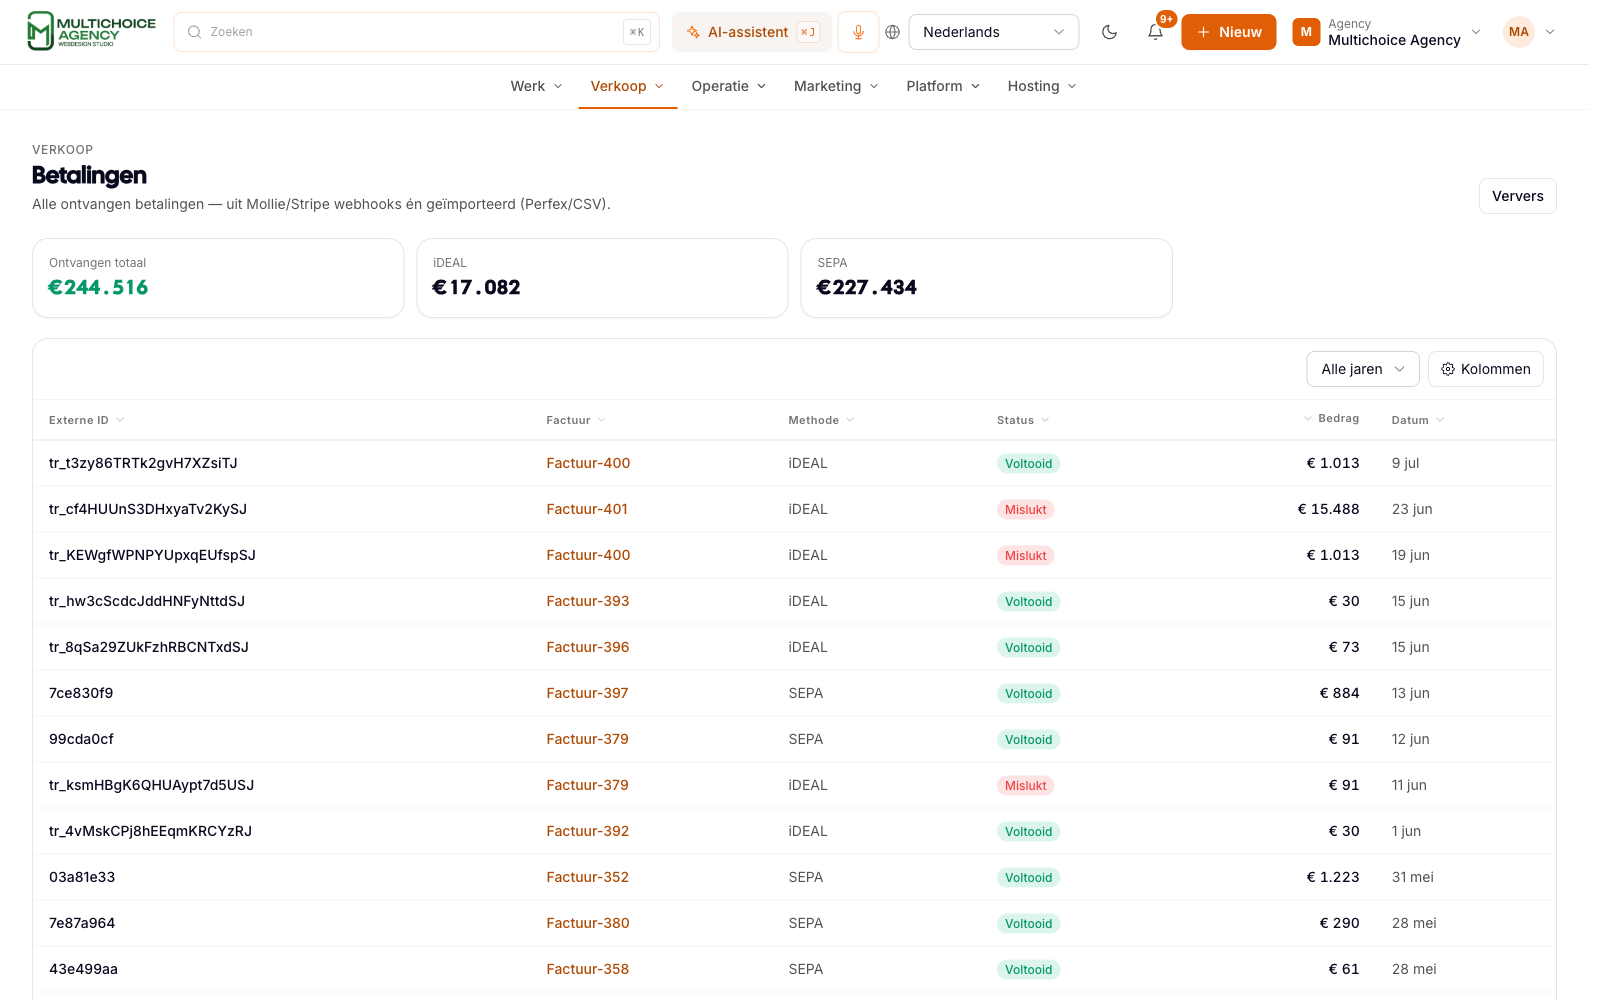Expand the Alle jaren year filter
Image resolution: width=1600 pixels, height=1000 pixels.
point(1362,369)
